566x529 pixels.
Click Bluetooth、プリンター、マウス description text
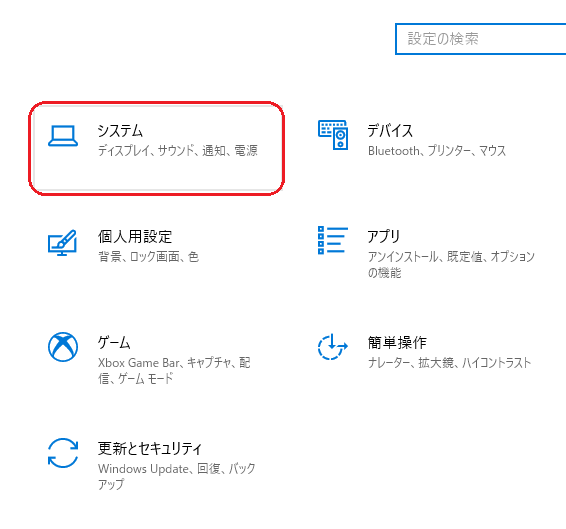(x=437, y=151)
